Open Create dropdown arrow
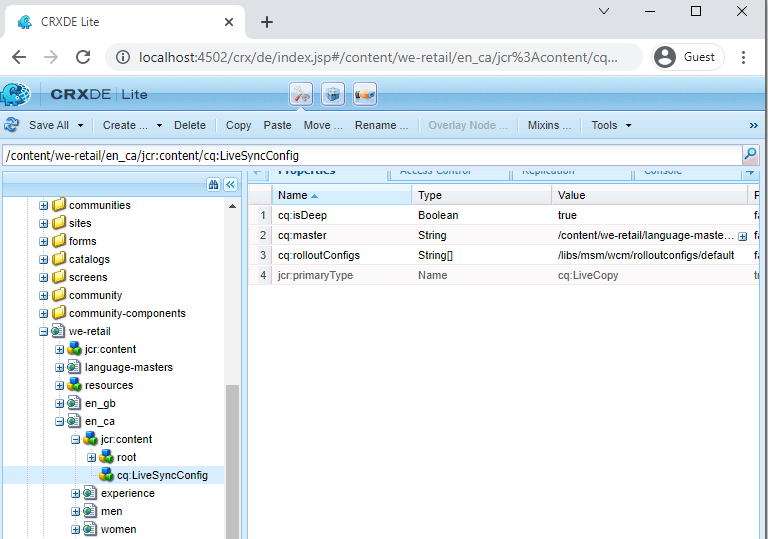 159,125
